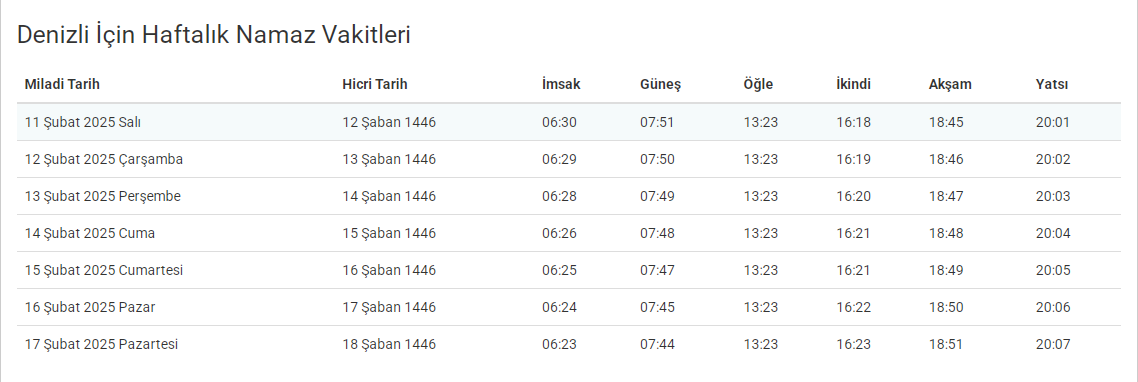1138x382 pixels.
Task: Click the Hicri Tarih column header
Action: (x=374, y=84)
